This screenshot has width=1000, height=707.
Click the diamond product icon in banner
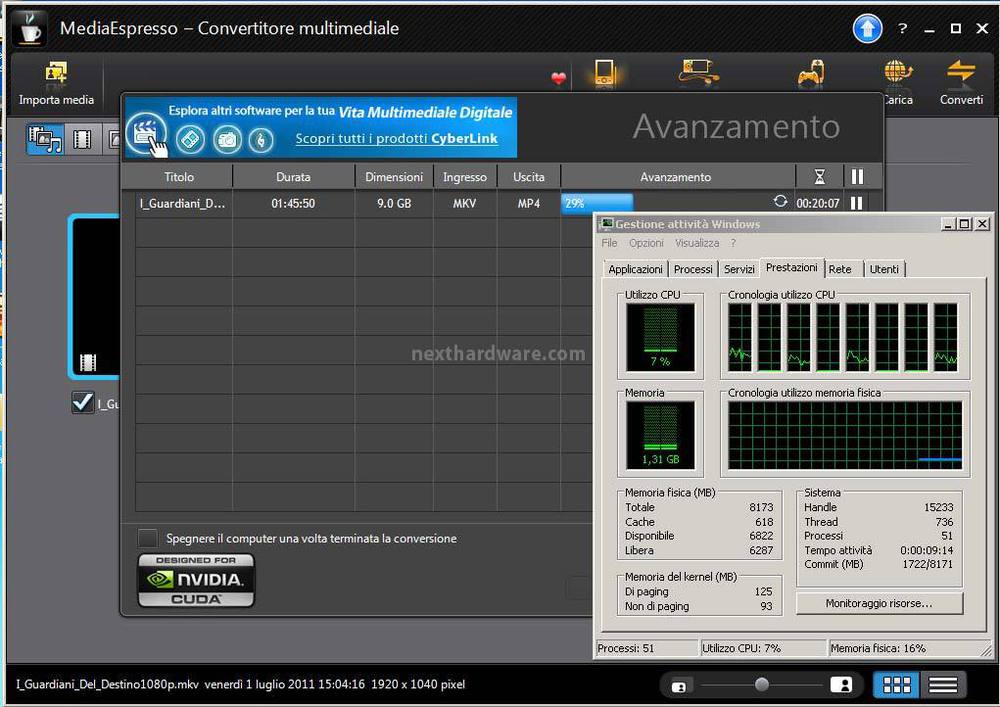point(191,139)
